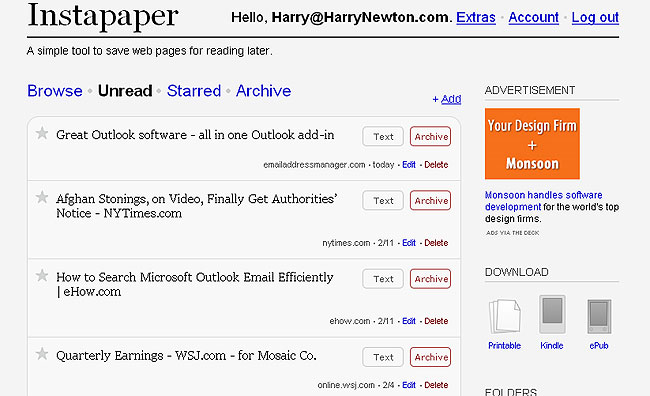Click the orange Your Design Firm ad banner
Screen dimensions: 650x396
click(x=532, y=143)
